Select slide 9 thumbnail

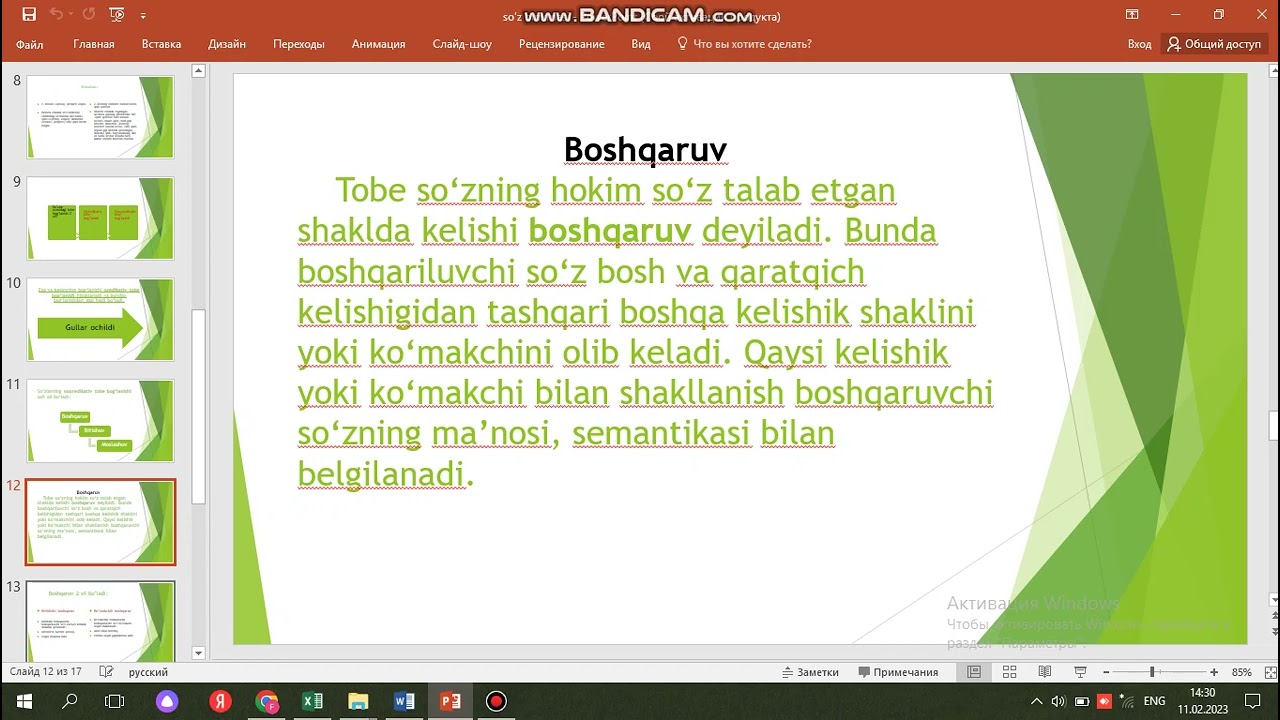tap(100, 218)
